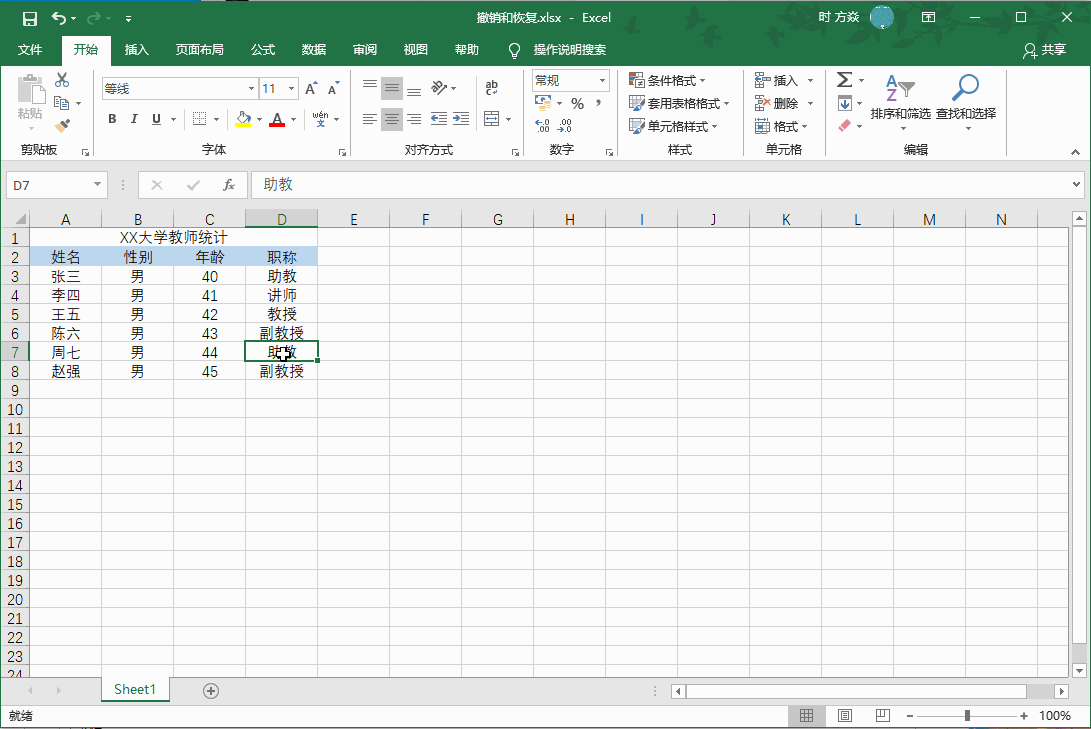1091x729 pixels.
Task: Decrease indent of the cell
Action: click(438, 119)
